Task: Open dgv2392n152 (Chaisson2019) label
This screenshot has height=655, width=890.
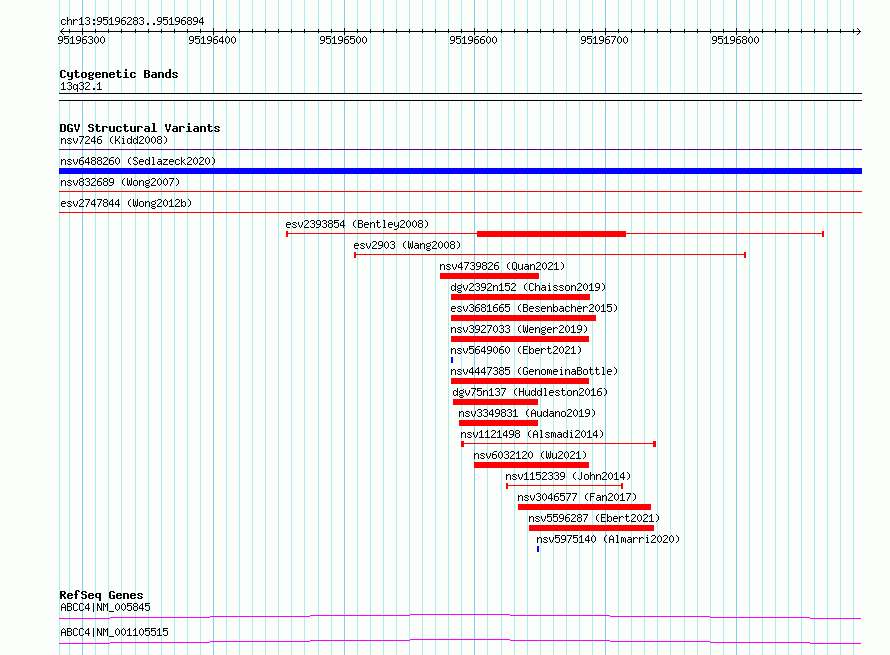Action: [528, 287]
